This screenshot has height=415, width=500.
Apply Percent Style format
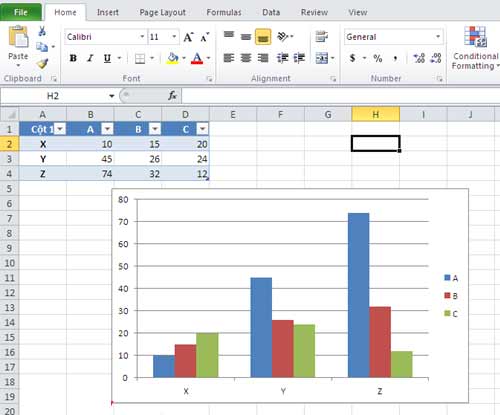point(378,58)
